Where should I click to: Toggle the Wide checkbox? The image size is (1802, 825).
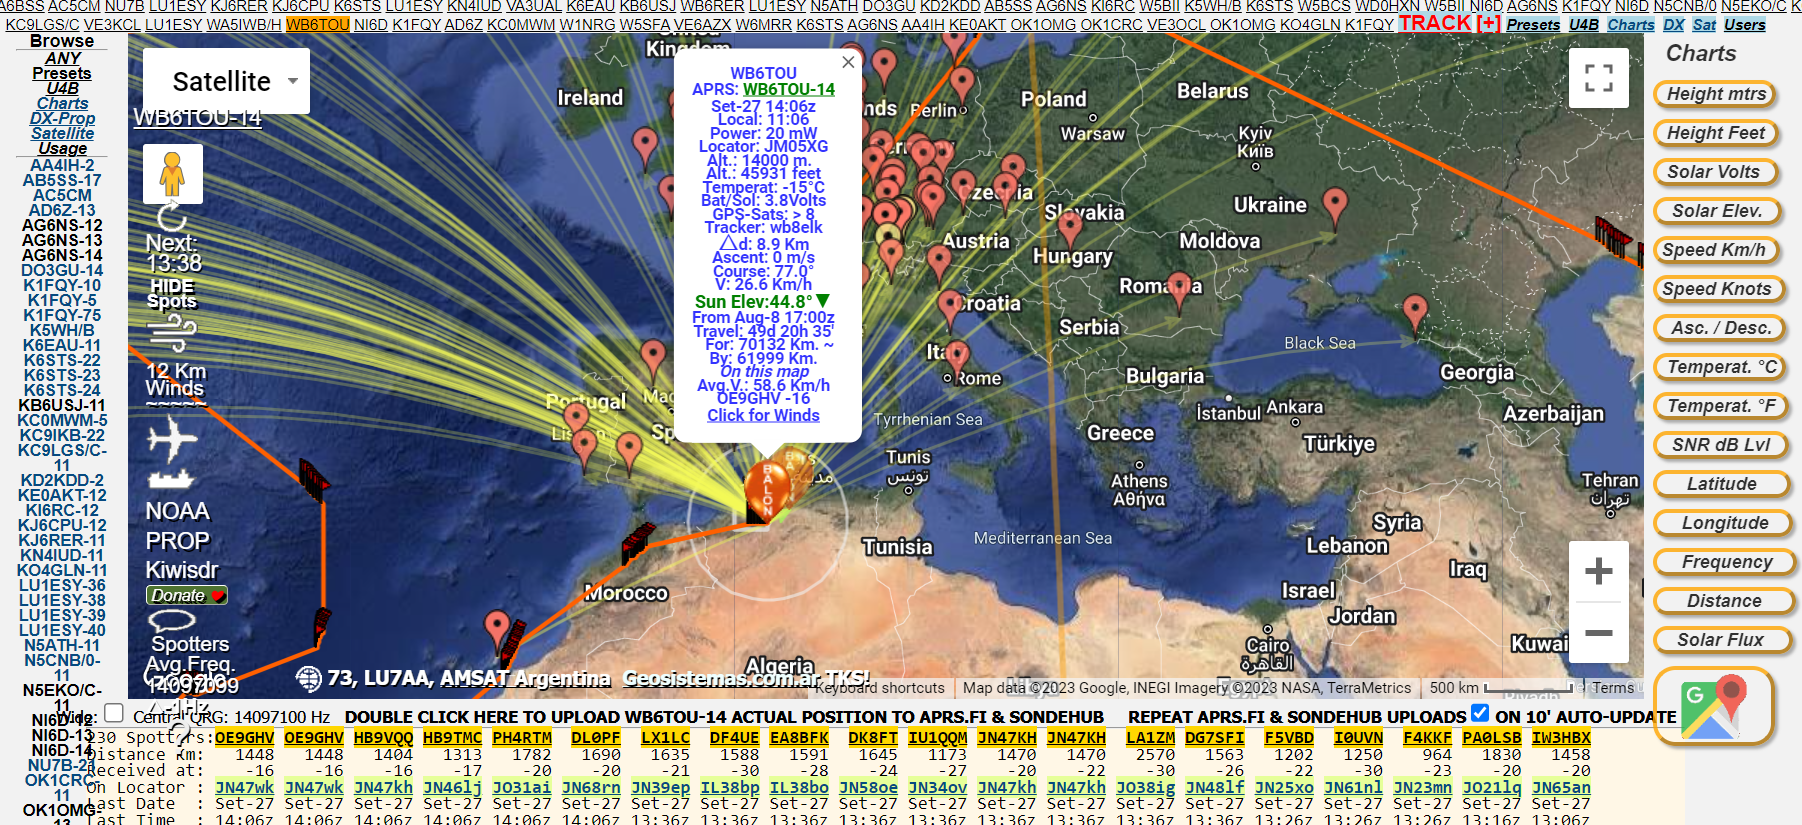[114, 713]
